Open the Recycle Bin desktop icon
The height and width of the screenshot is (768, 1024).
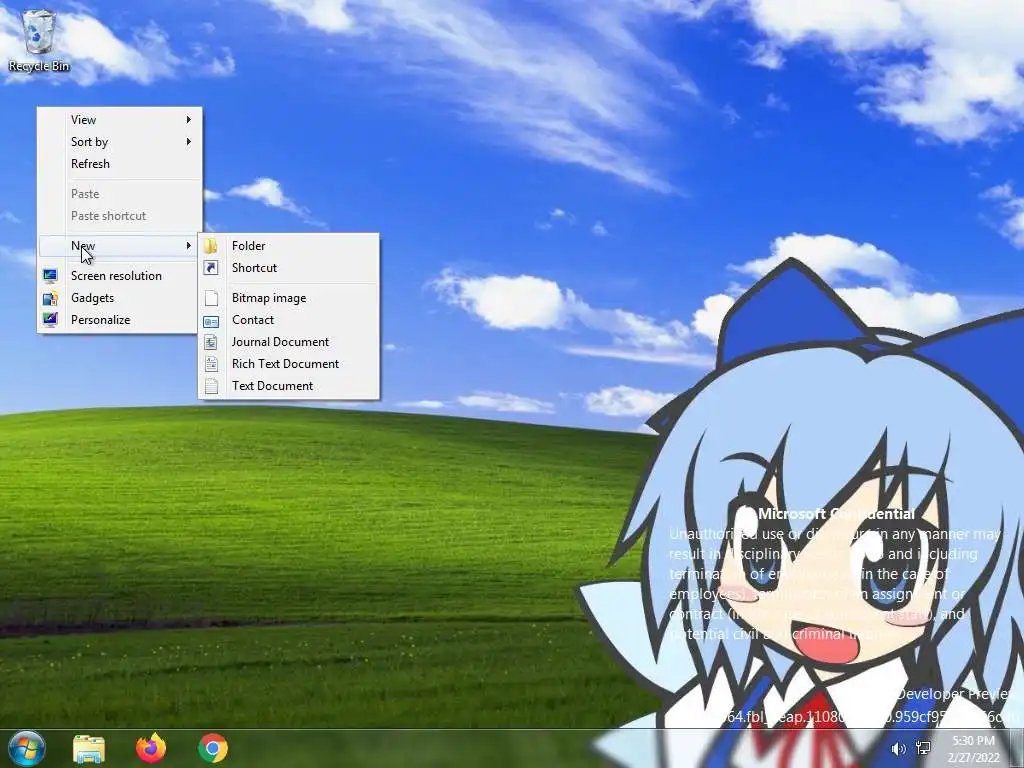[39, 41]
